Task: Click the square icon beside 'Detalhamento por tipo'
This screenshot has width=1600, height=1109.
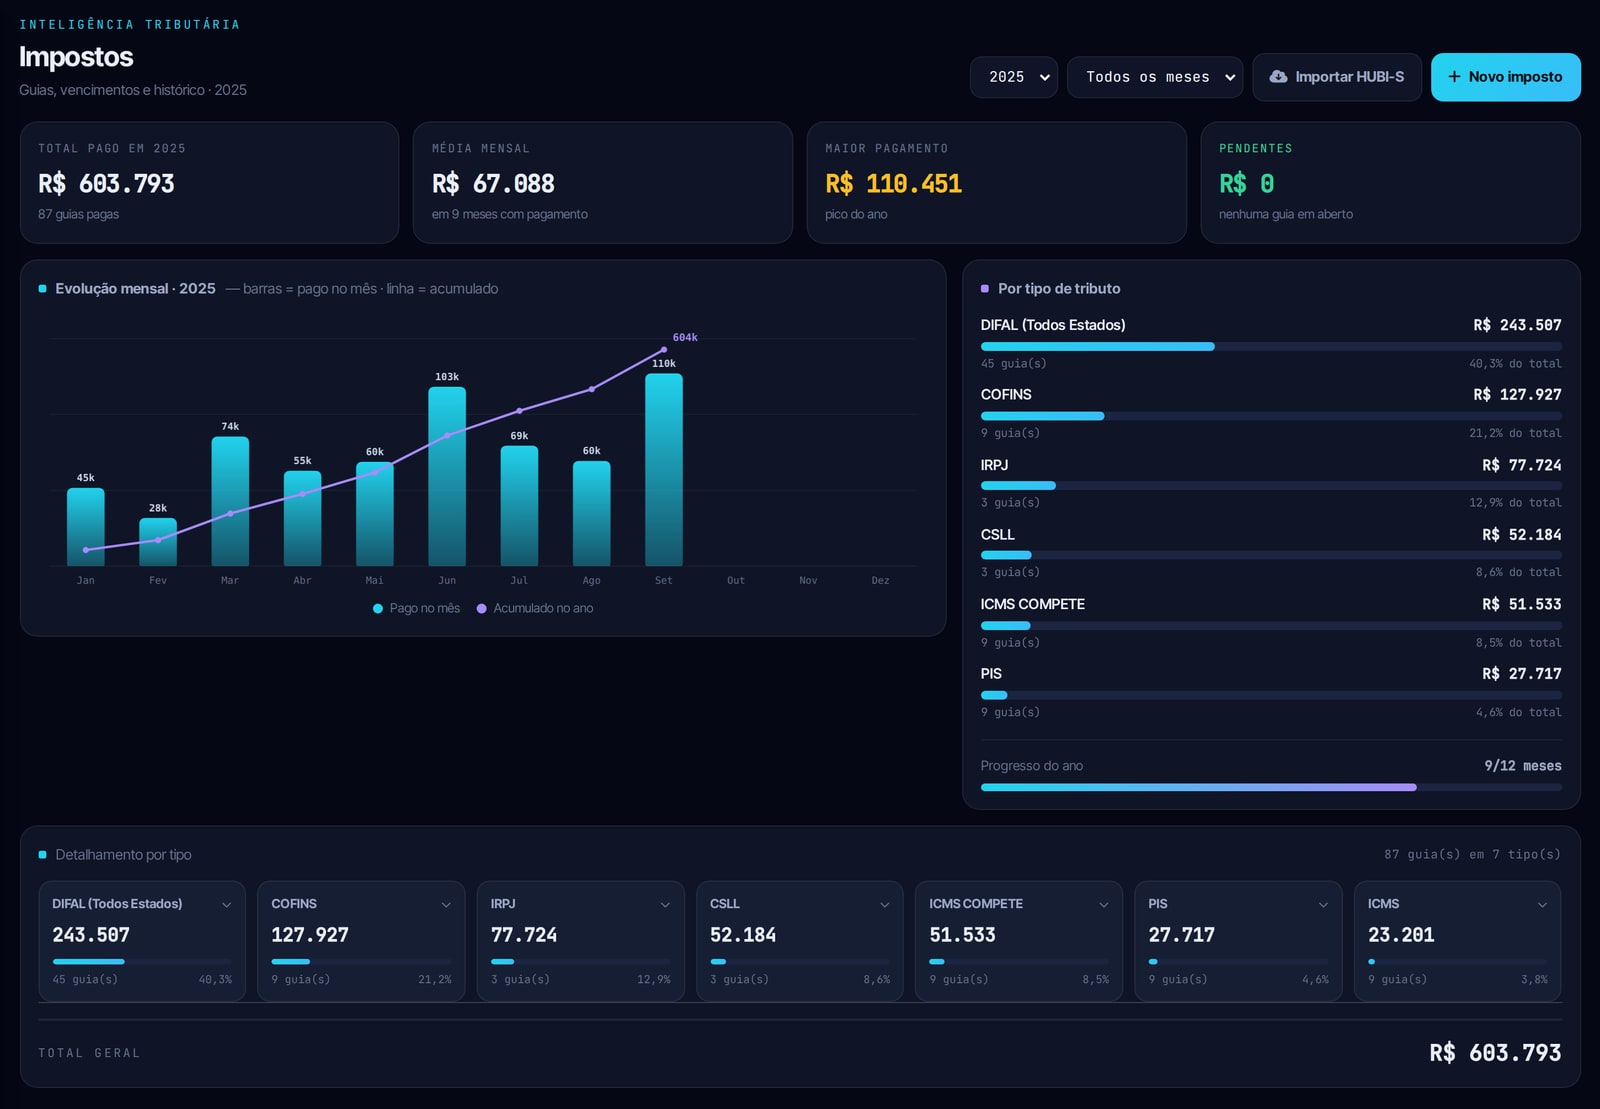Action: click(43, 855)
